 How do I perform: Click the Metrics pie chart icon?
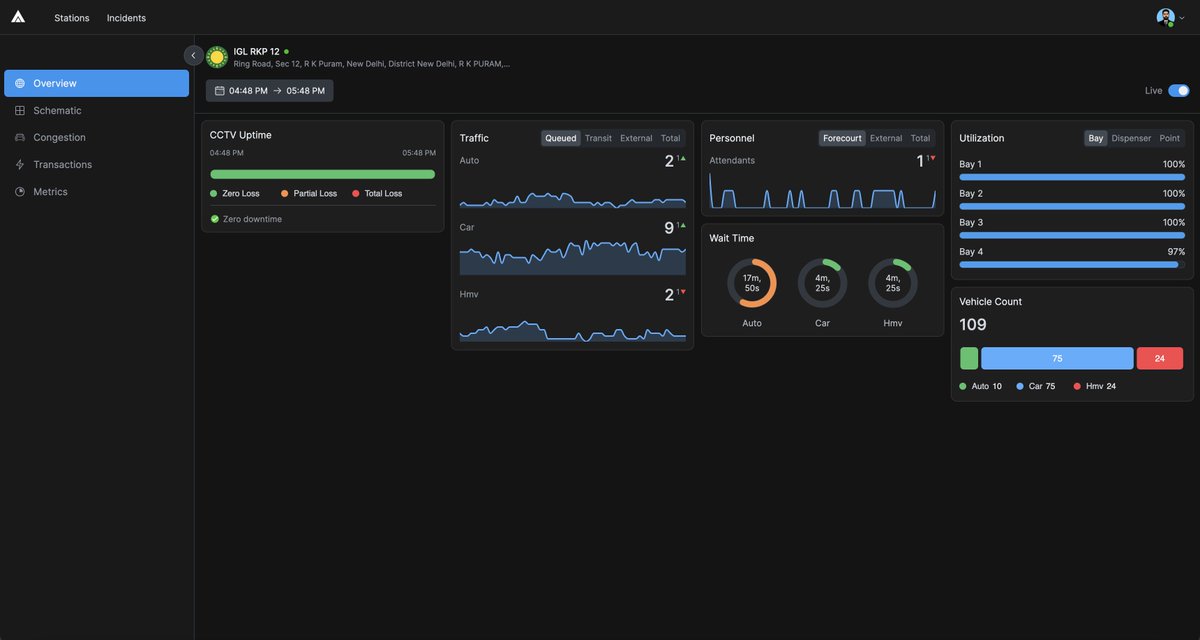[20, 191]
